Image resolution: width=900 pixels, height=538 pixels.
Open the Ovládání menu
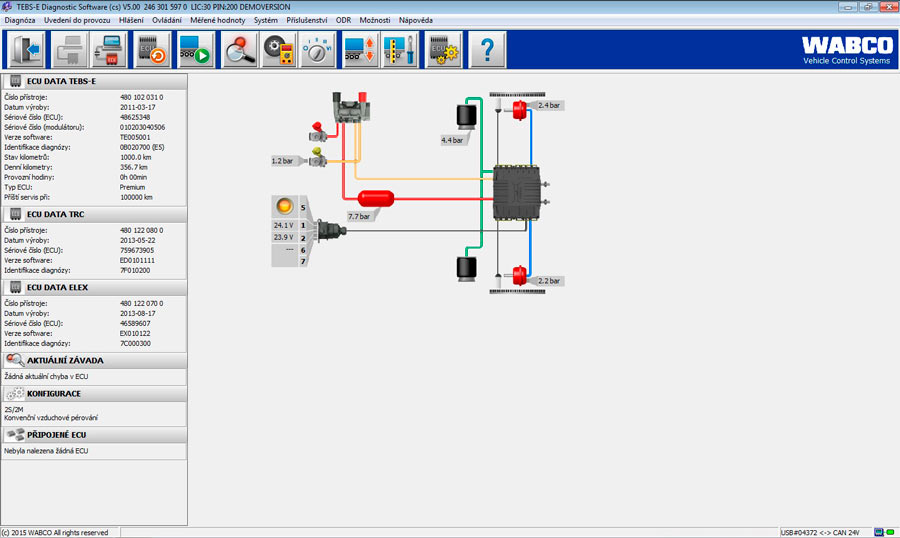click(166, 20)
